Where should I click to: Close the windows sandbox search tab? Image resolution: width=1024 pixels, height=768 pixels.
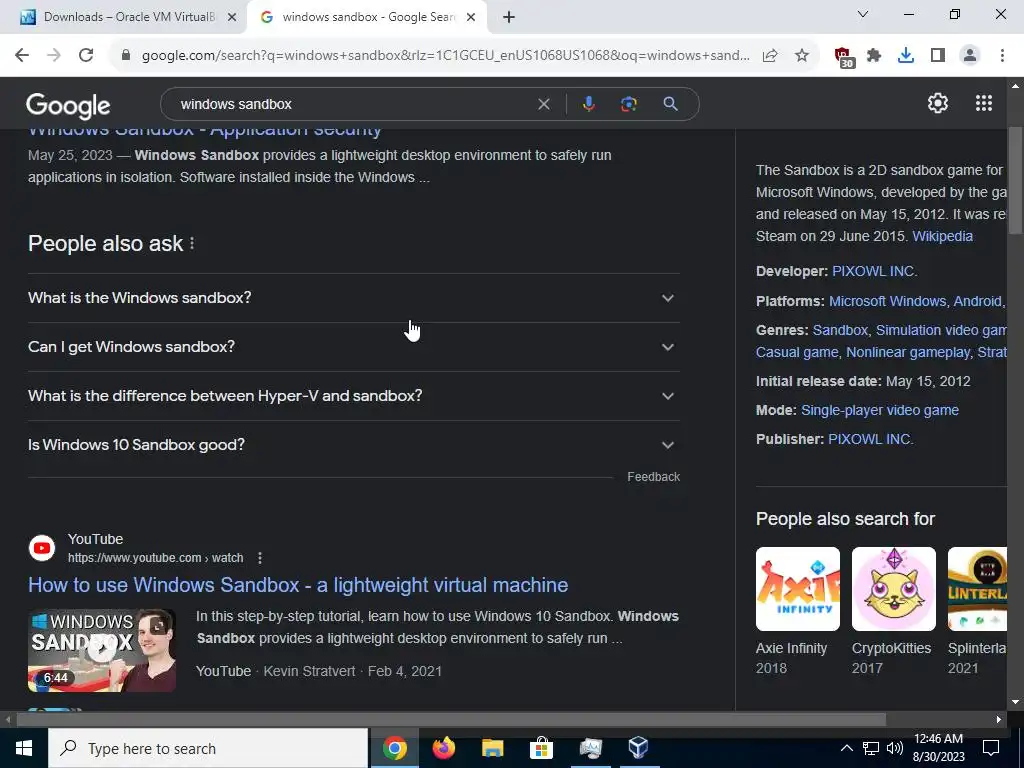471,17
